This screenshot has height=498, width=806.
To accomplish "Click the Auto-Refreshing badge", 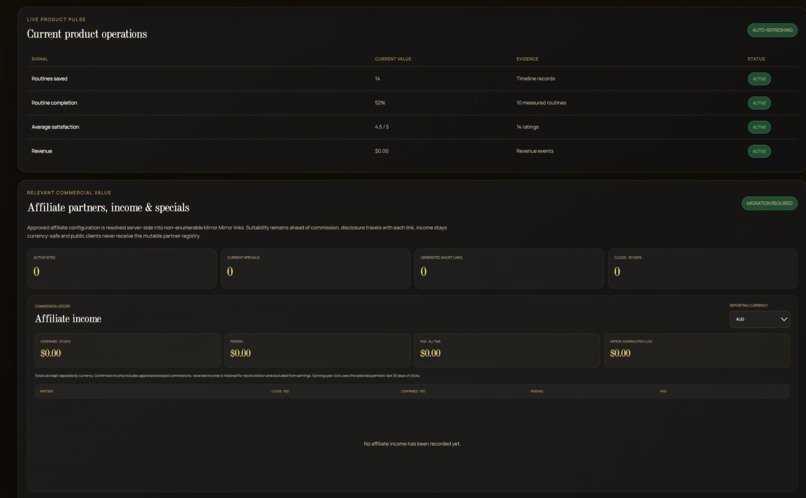I will 772,30.
